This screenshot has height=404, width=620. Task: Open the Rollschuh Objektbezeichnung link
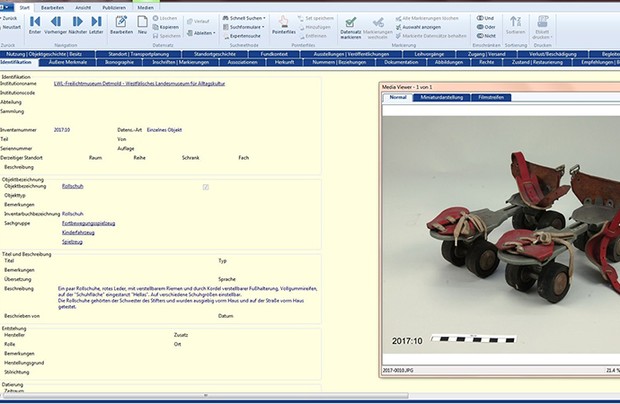pos(73,186)
